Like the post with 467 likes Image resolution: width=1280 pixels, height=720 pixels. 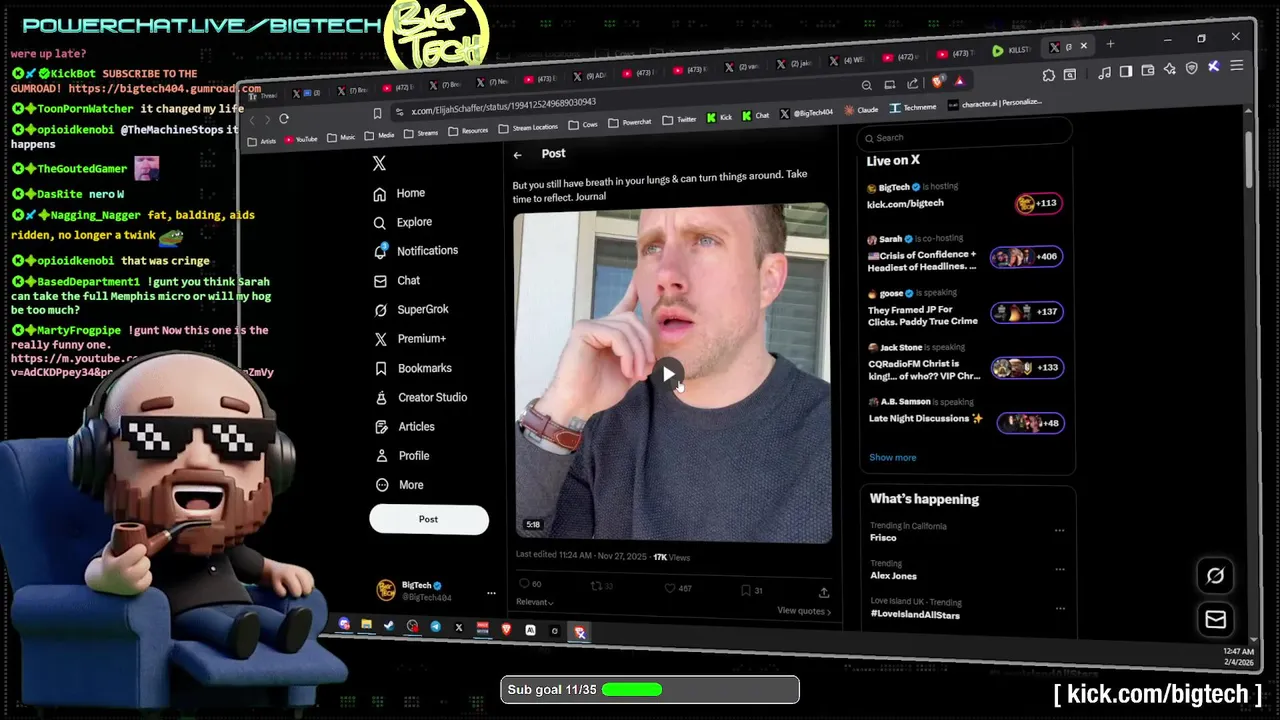670,588
